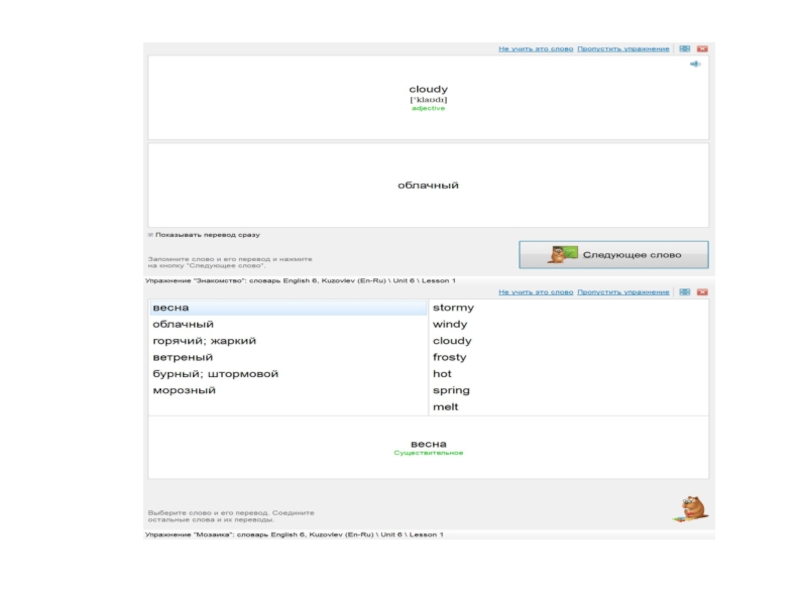Select 'горячий; жаркий' in the list

tap(288, 341)
